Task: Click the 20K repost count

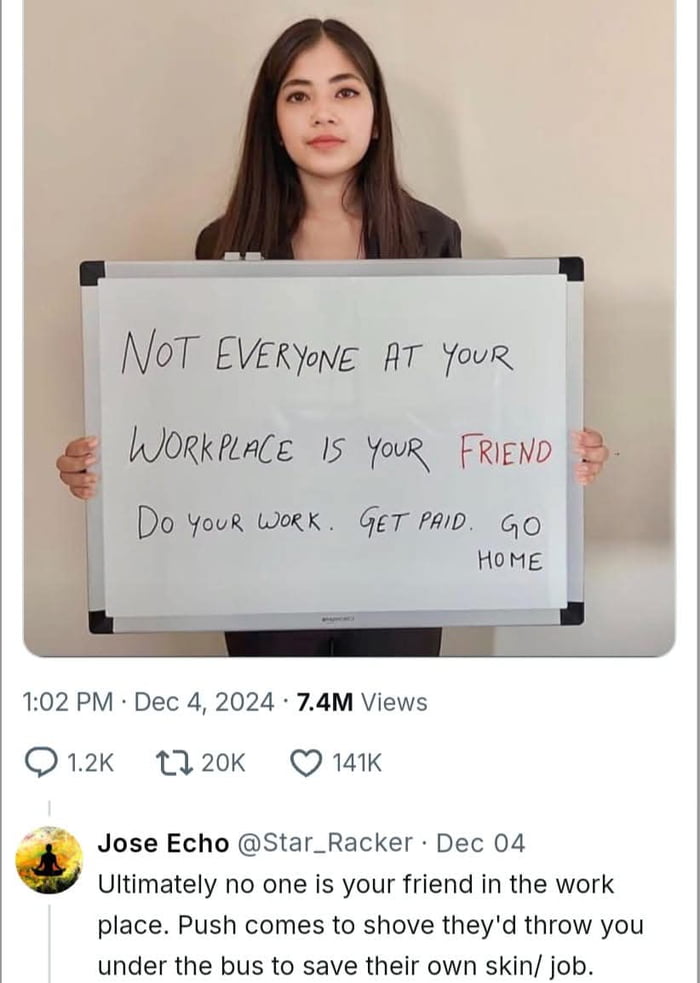Action: (x=223, y=763)
